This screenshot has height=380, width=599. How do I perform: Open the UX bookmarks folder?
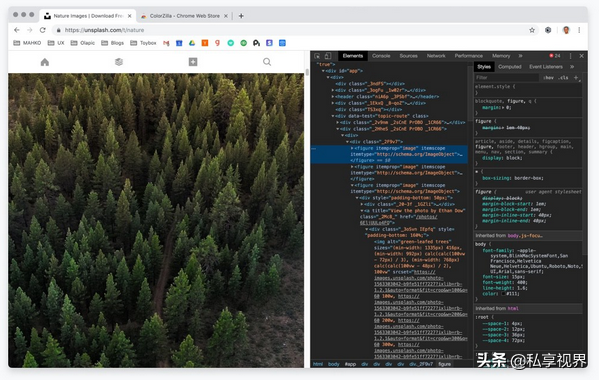coord(56,43)
